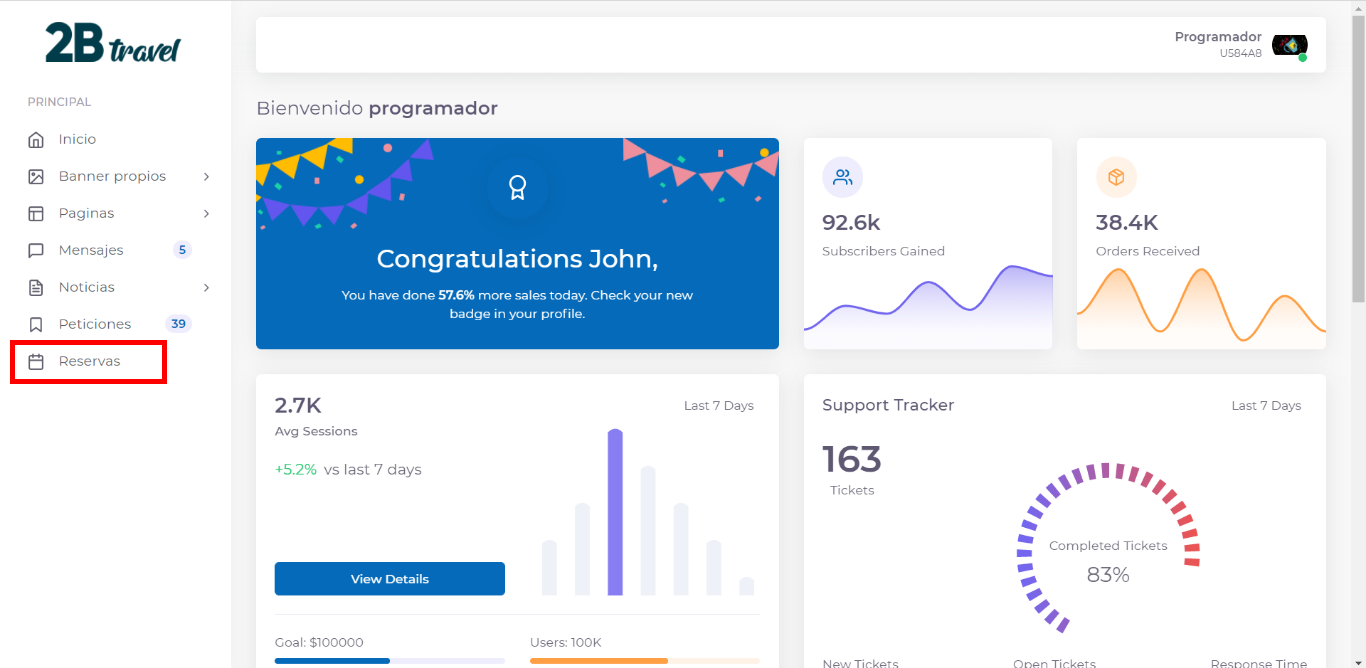Click the U584A8 user code
The width and height of the screenshot is (1366, 668).
pyautogui.click(x=1240, y=54)
